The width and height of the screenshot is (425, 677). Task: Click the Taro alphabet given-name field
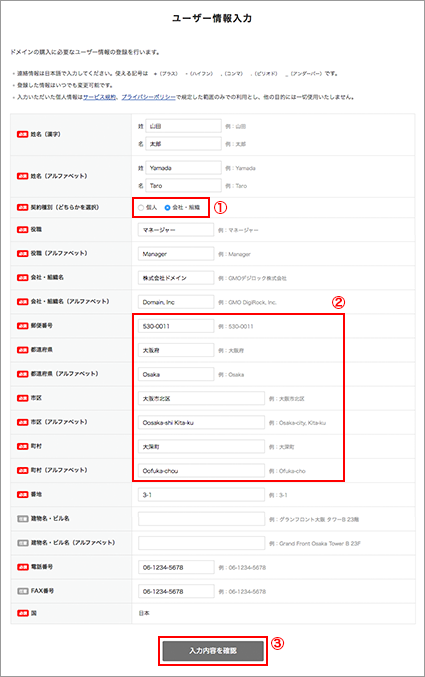184,186
